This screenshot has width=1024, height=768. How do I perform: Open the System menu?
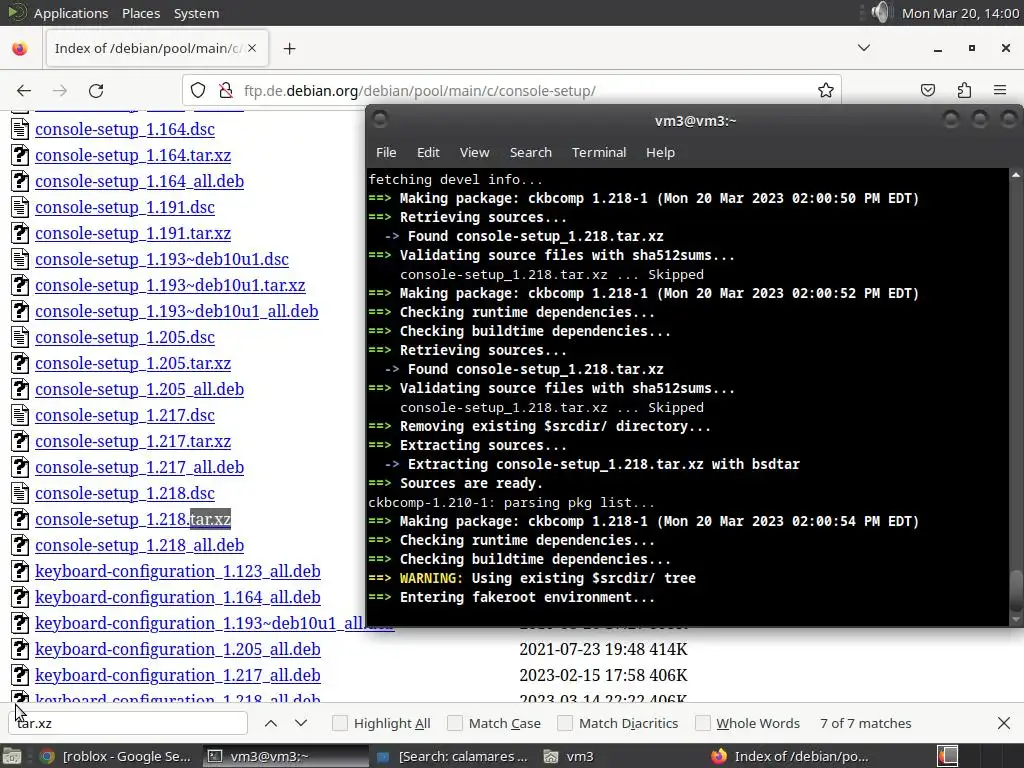(x=196, y=13)
